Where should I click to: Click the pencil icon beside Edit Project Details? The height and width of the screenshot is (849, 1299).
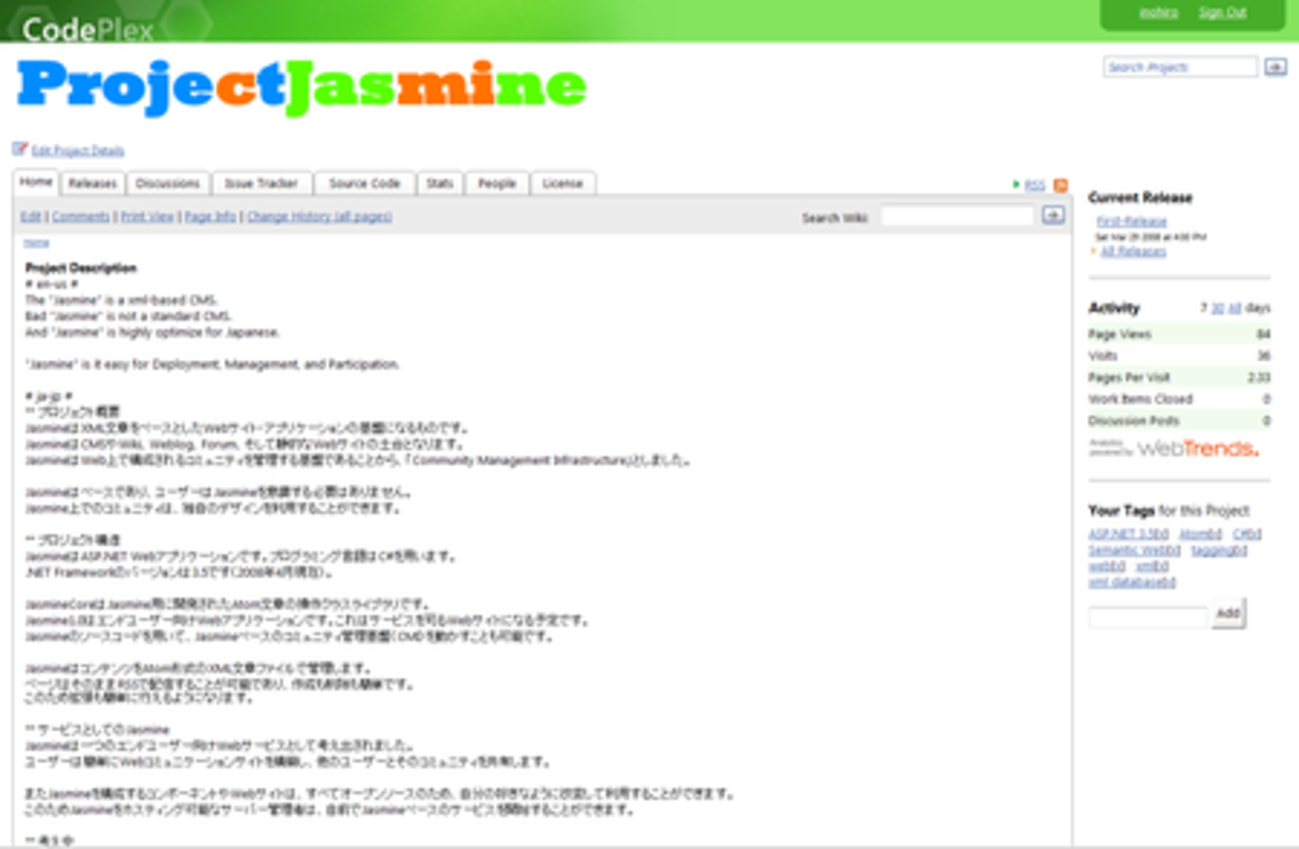[20, 149]
